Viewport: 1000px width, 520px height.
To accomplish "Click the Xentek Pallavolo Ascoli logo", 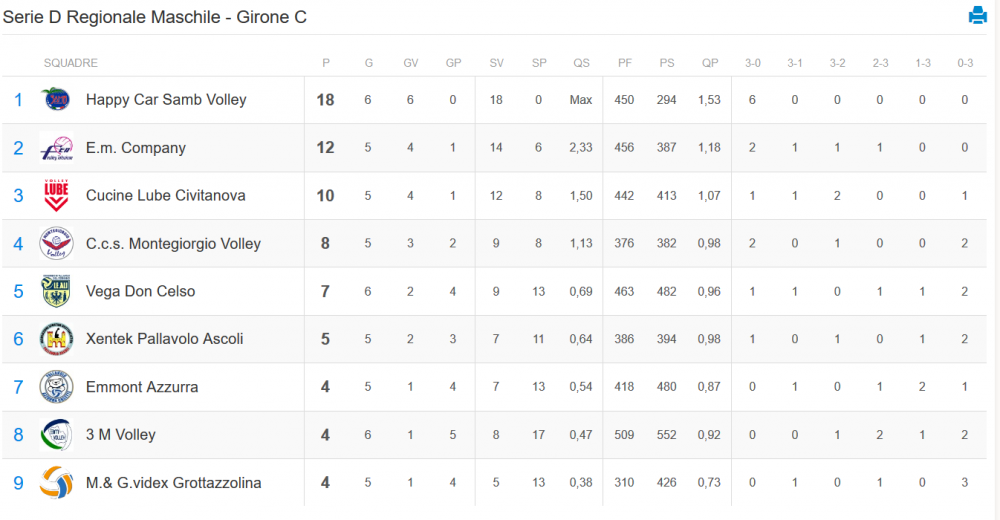I will coord(56,339).
